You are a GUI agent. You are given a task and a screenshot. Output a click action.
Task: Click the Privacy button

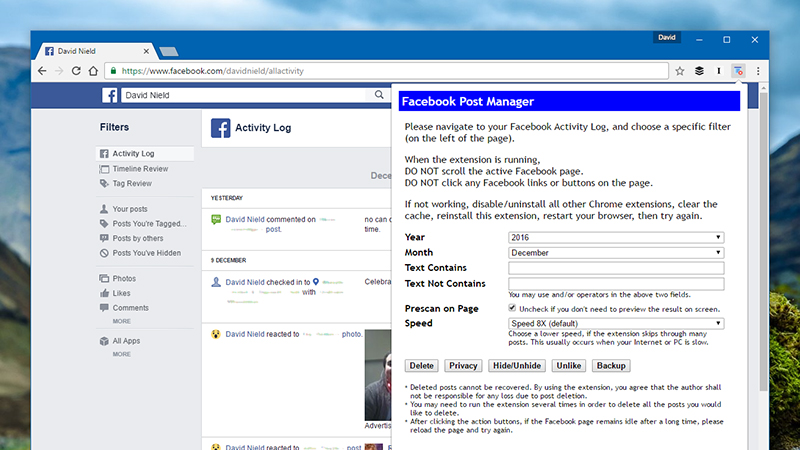pos(463,366)
